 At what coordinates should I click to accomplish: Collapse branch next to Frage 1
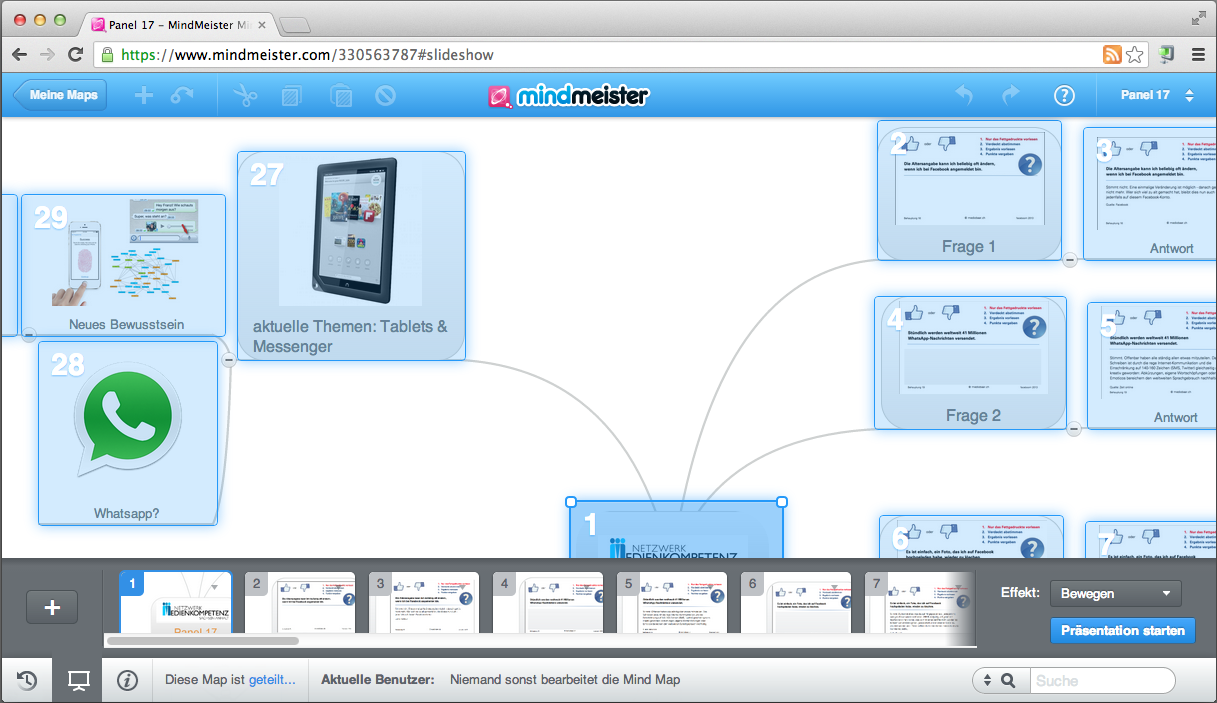click(x=1069, y=260)
